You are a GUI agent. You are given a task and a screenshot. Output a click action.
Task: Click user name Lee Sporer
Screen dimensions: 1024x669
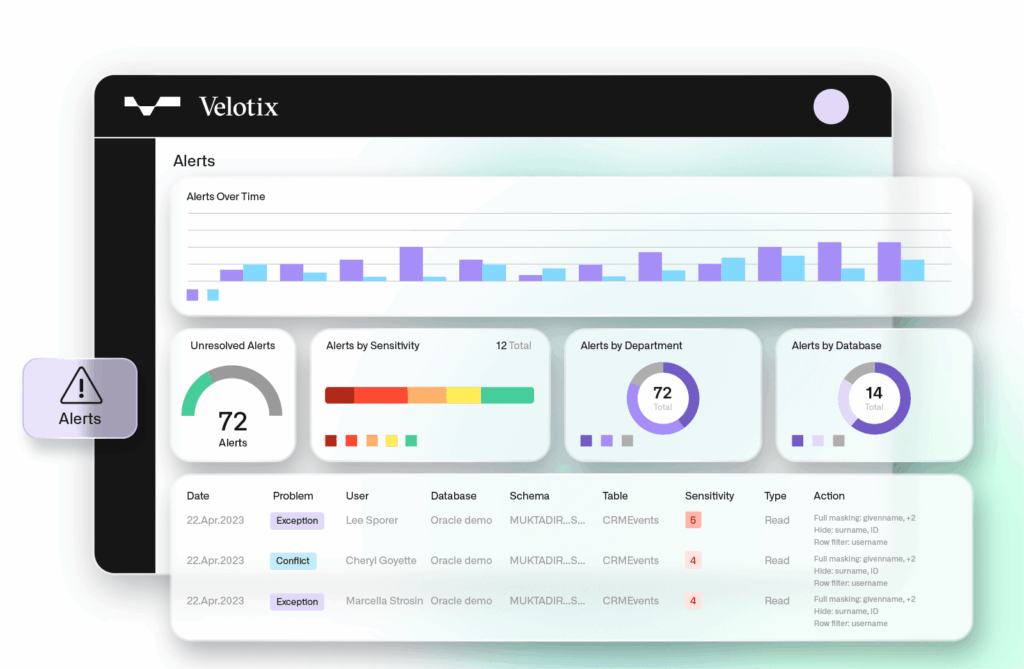tap(372, 520)
